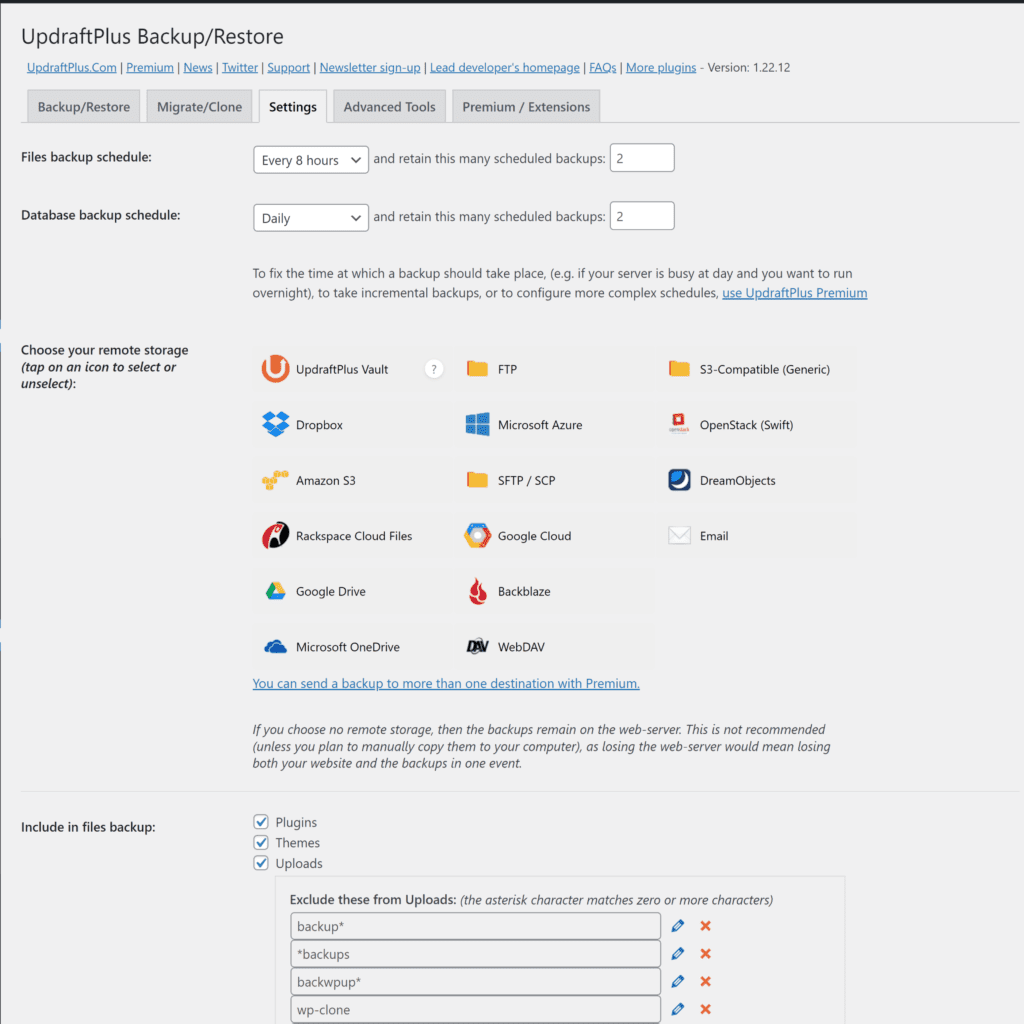This screenshot has height=1024, width=1024.
Task: Pick the Dropbox storage icon
Action: [275, 424]
